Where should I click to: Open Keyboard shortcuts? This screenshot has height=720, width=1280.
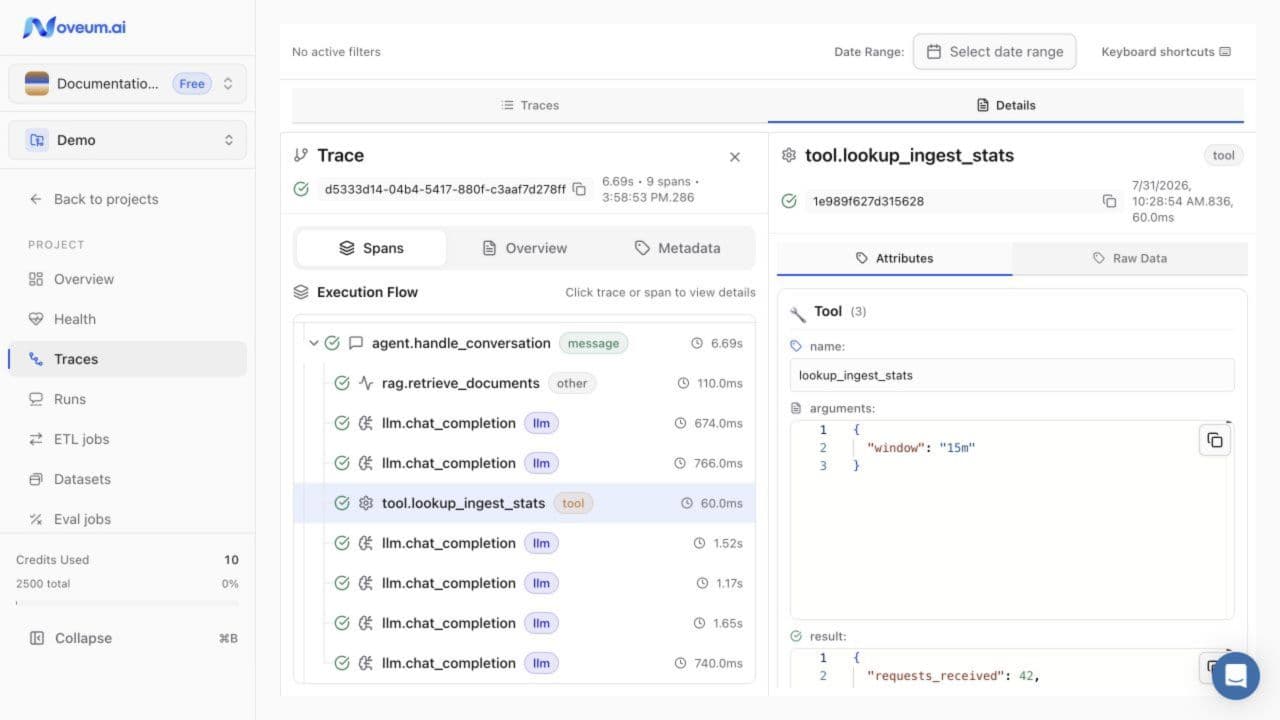(x=1166, y=52)
